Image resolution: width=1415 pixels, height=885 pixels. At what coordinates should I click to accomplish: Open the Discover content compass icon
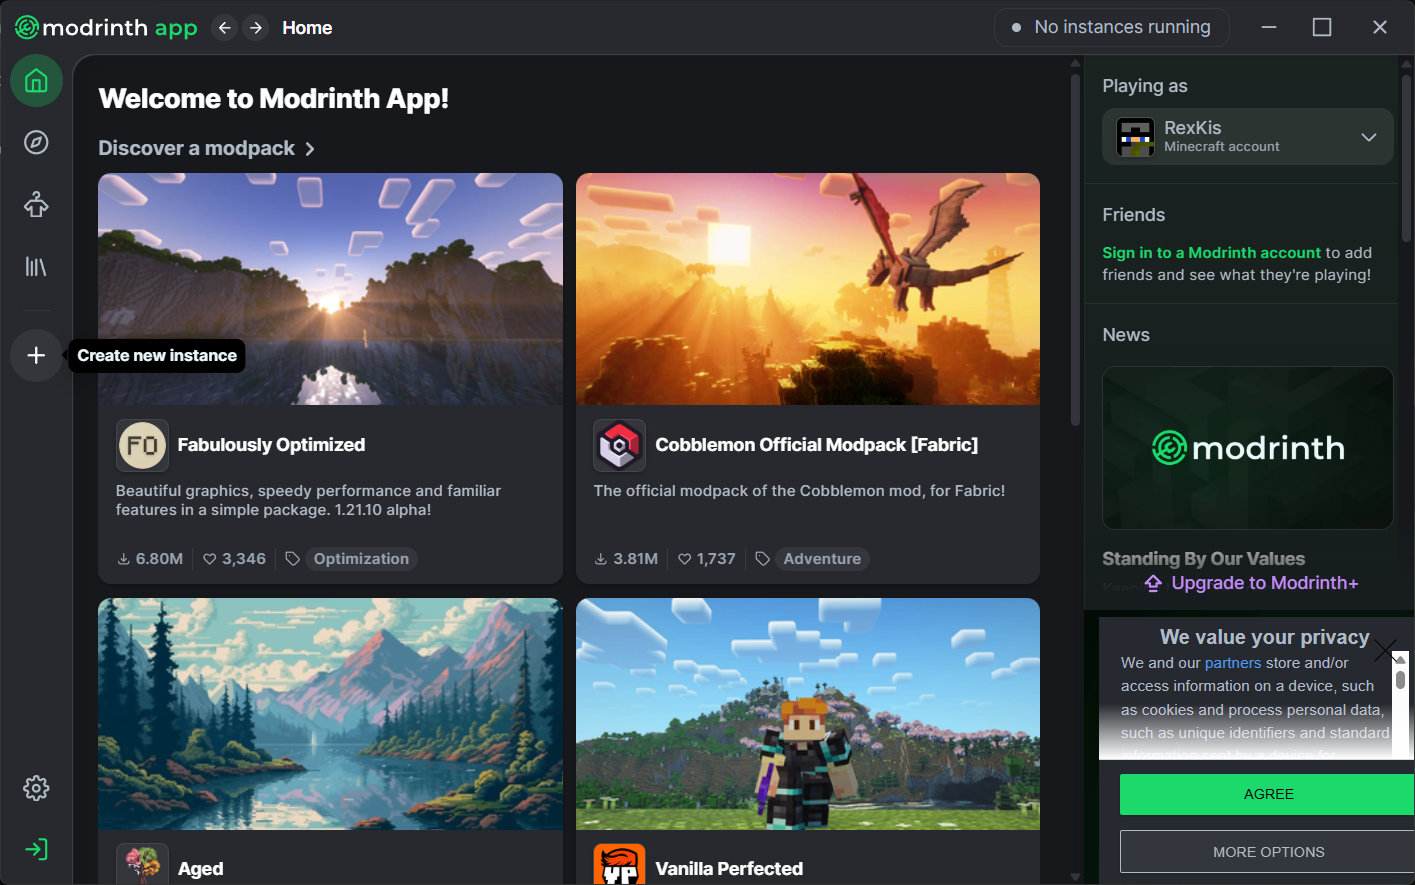pyautogui.click(x=36, y=143)
